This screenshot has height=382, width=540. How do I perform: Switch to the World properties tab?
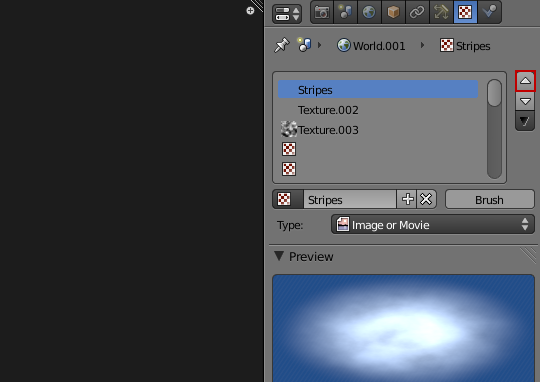pyautogui.click(x=369, y=12)
